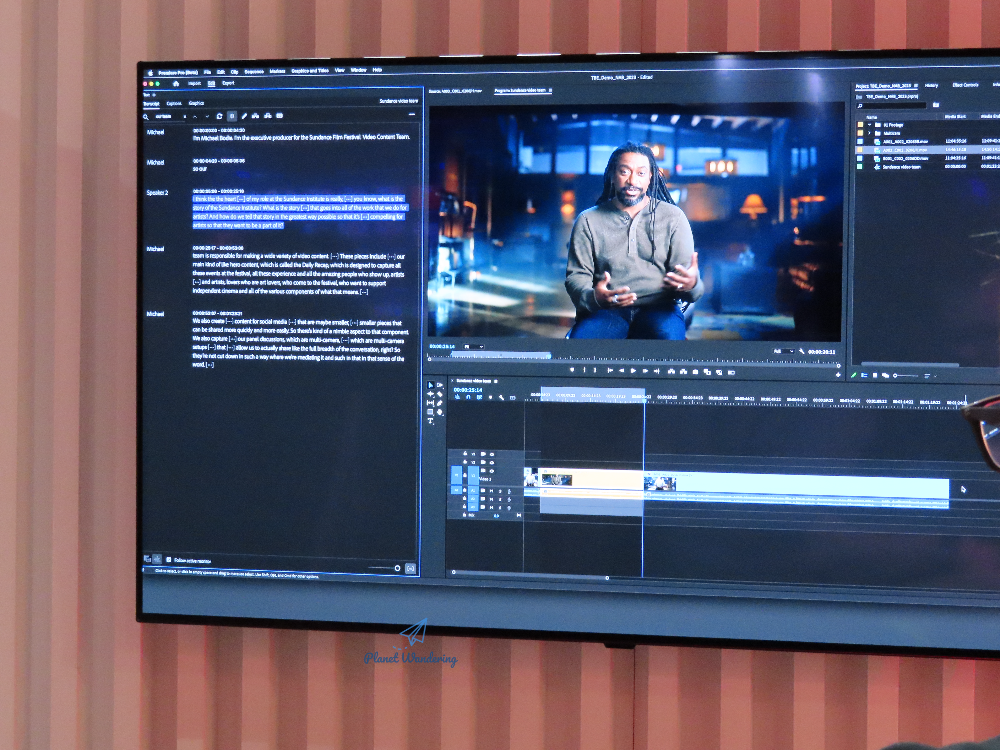Screen dimensions: 1000x750
Task: Select the Hand tool
Action: [x=439, y=412]
